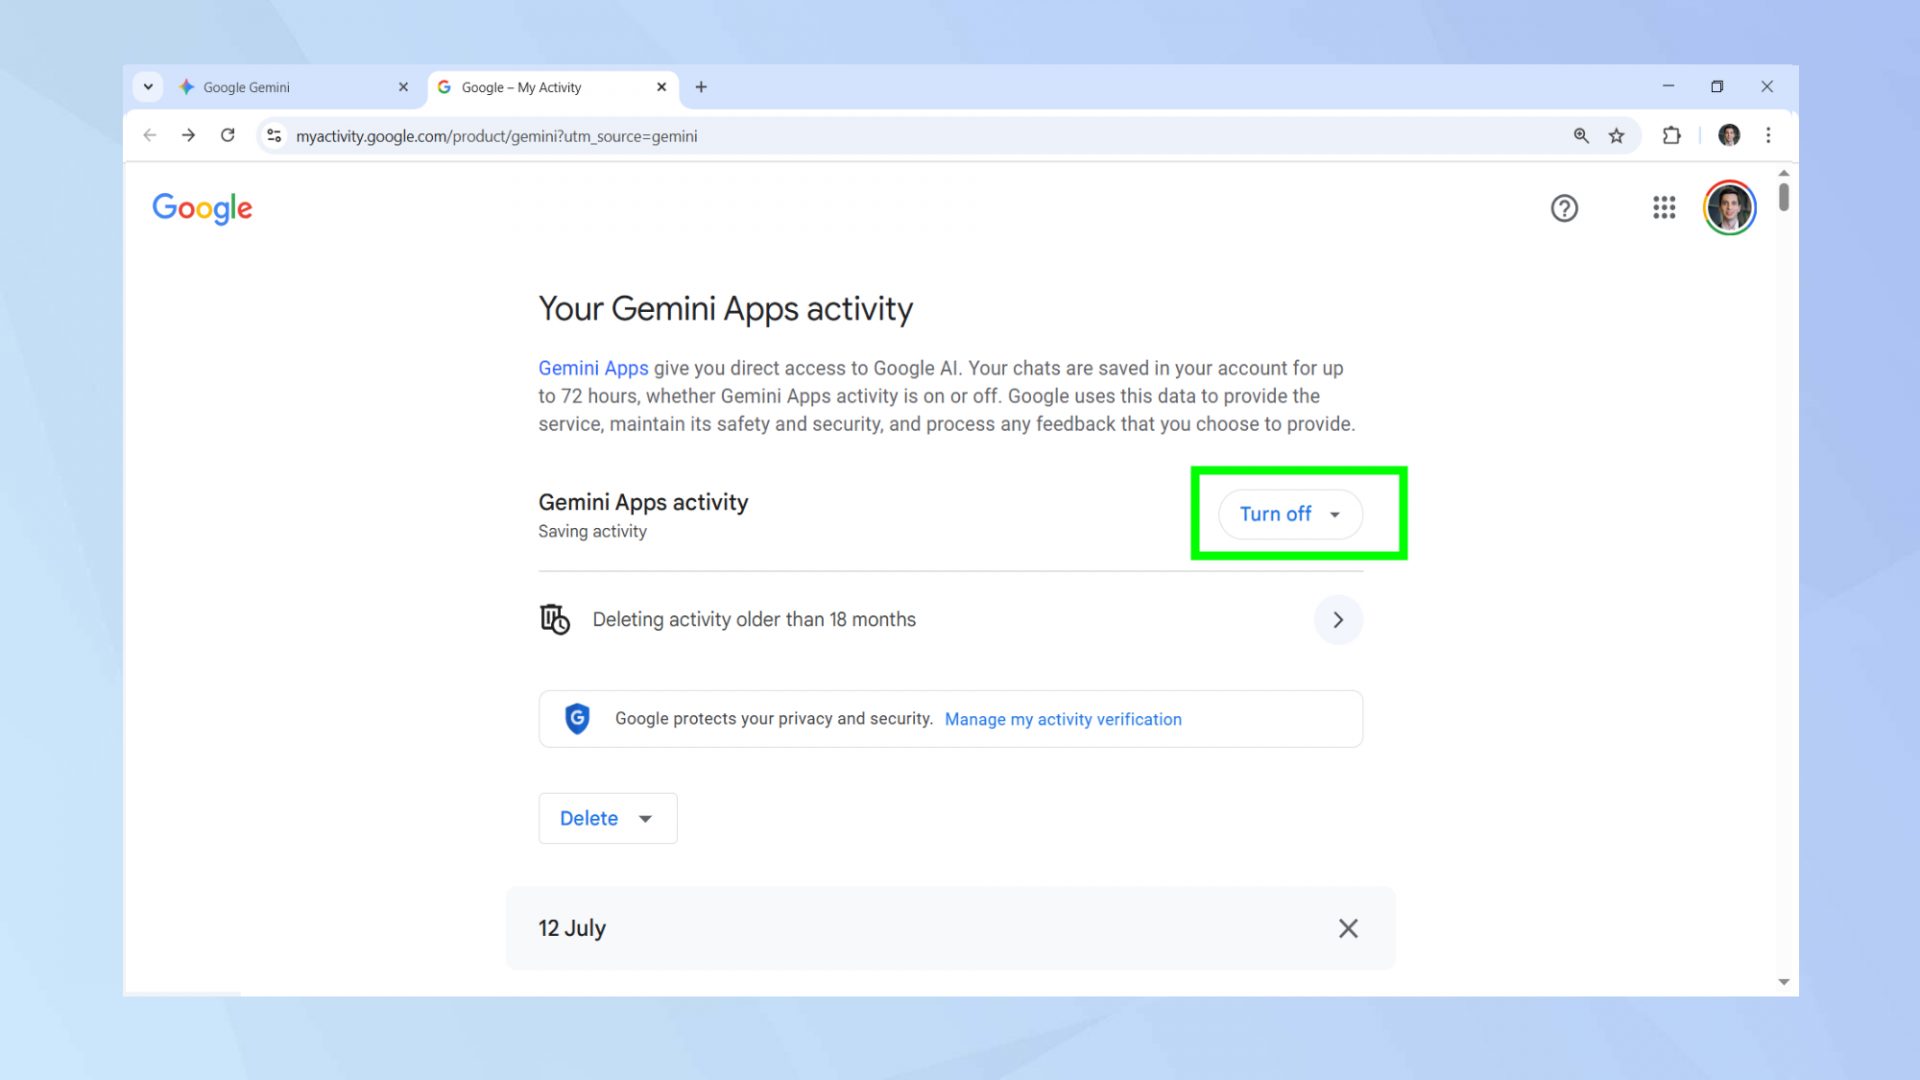Open Manage my activity verification link
The width and height of the screenshot is (1920, 1080).
(x=1063, y=719)
